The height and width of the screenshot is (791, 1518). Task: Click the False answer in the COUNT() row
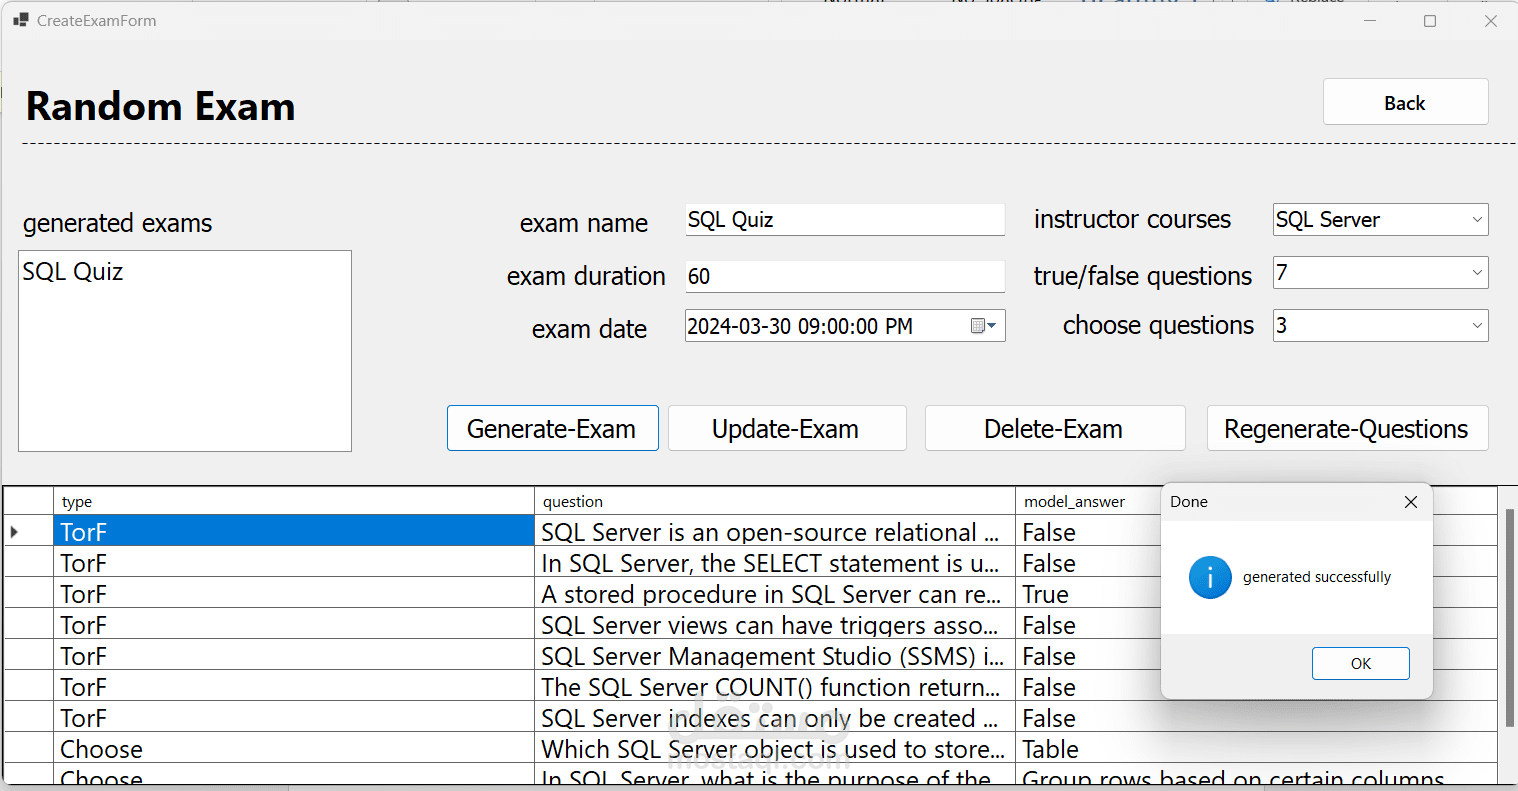(x=1088, y=687)
